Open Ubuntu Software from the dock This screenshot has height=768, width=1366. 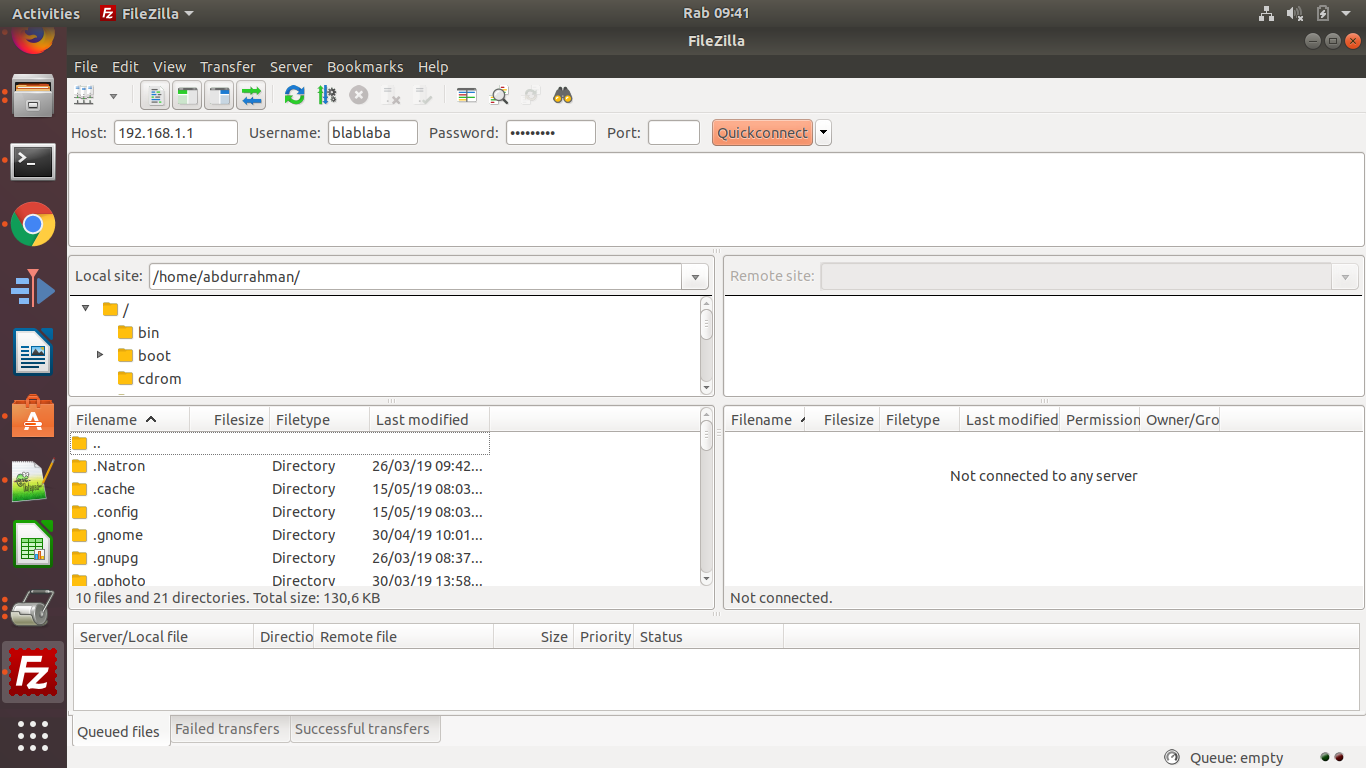(33, 417)
